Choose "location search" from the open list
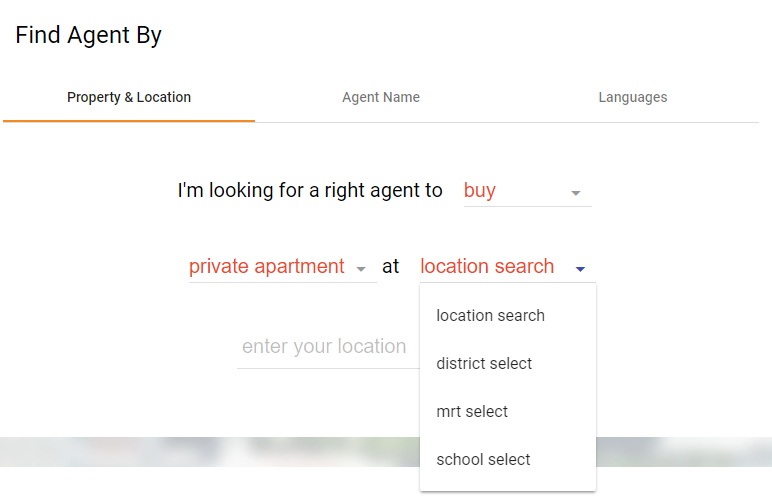The image size is (772, 504). tap(491, 316)
